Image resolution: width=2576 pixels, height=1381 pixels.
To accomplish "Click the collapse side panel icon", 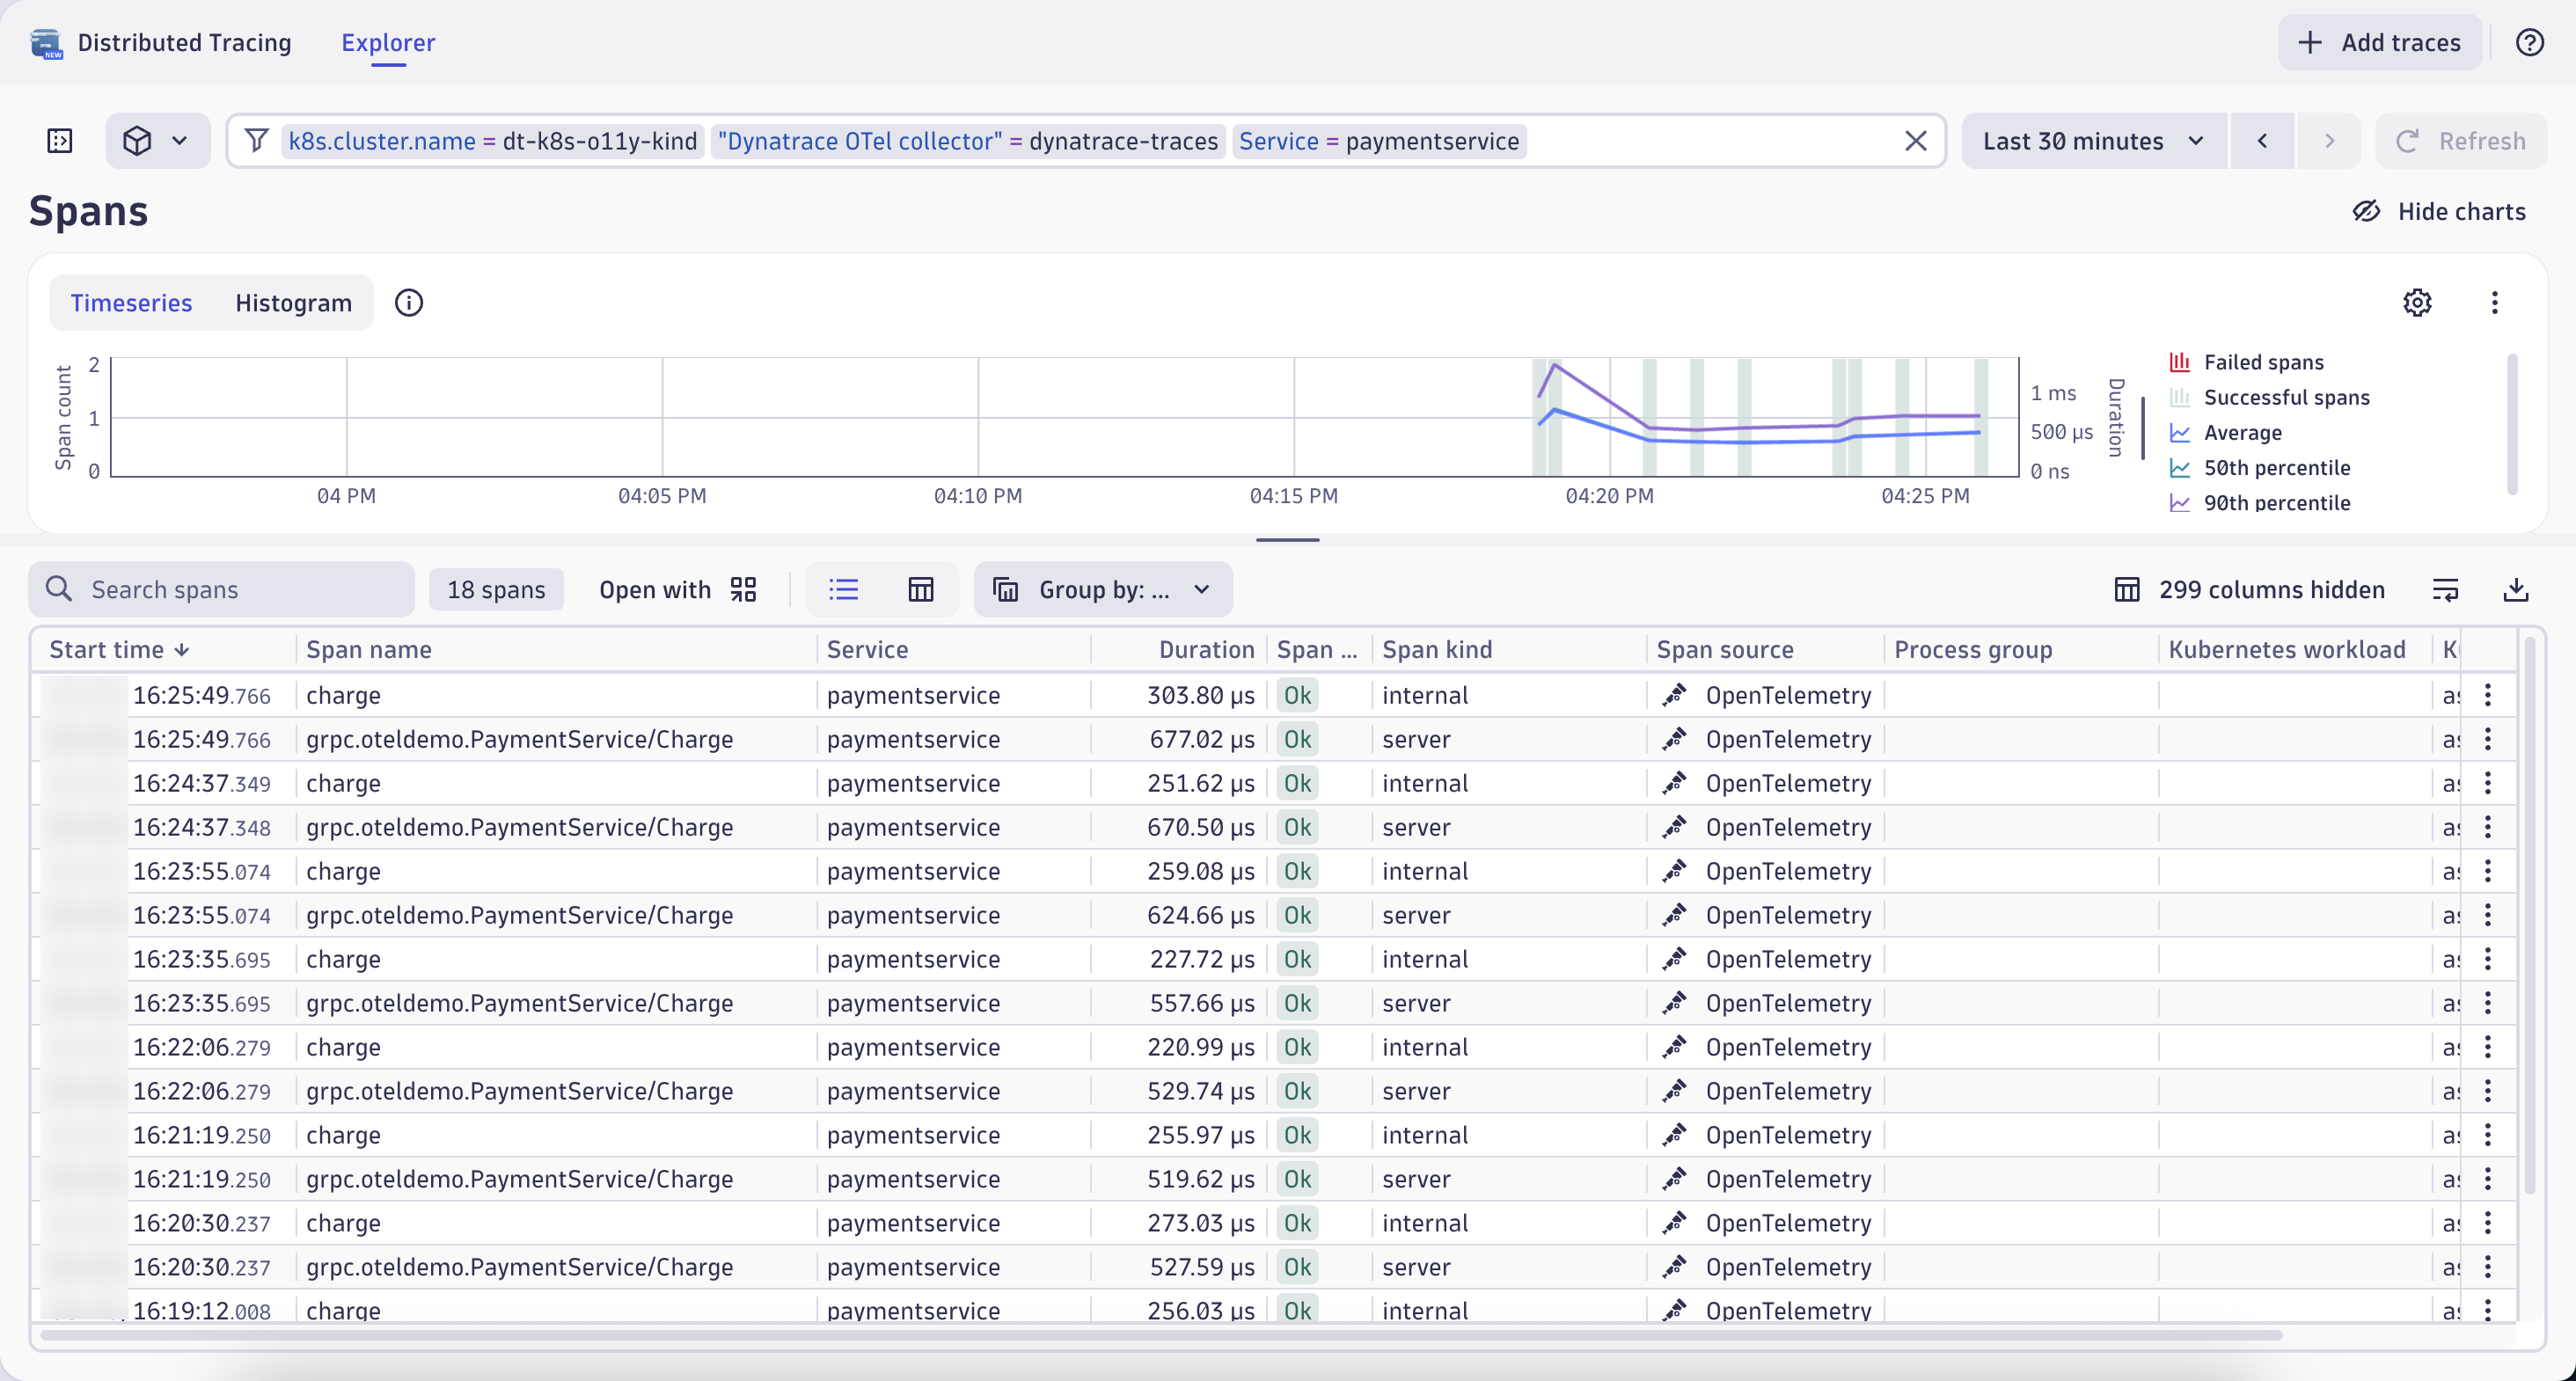I will 59,140.
